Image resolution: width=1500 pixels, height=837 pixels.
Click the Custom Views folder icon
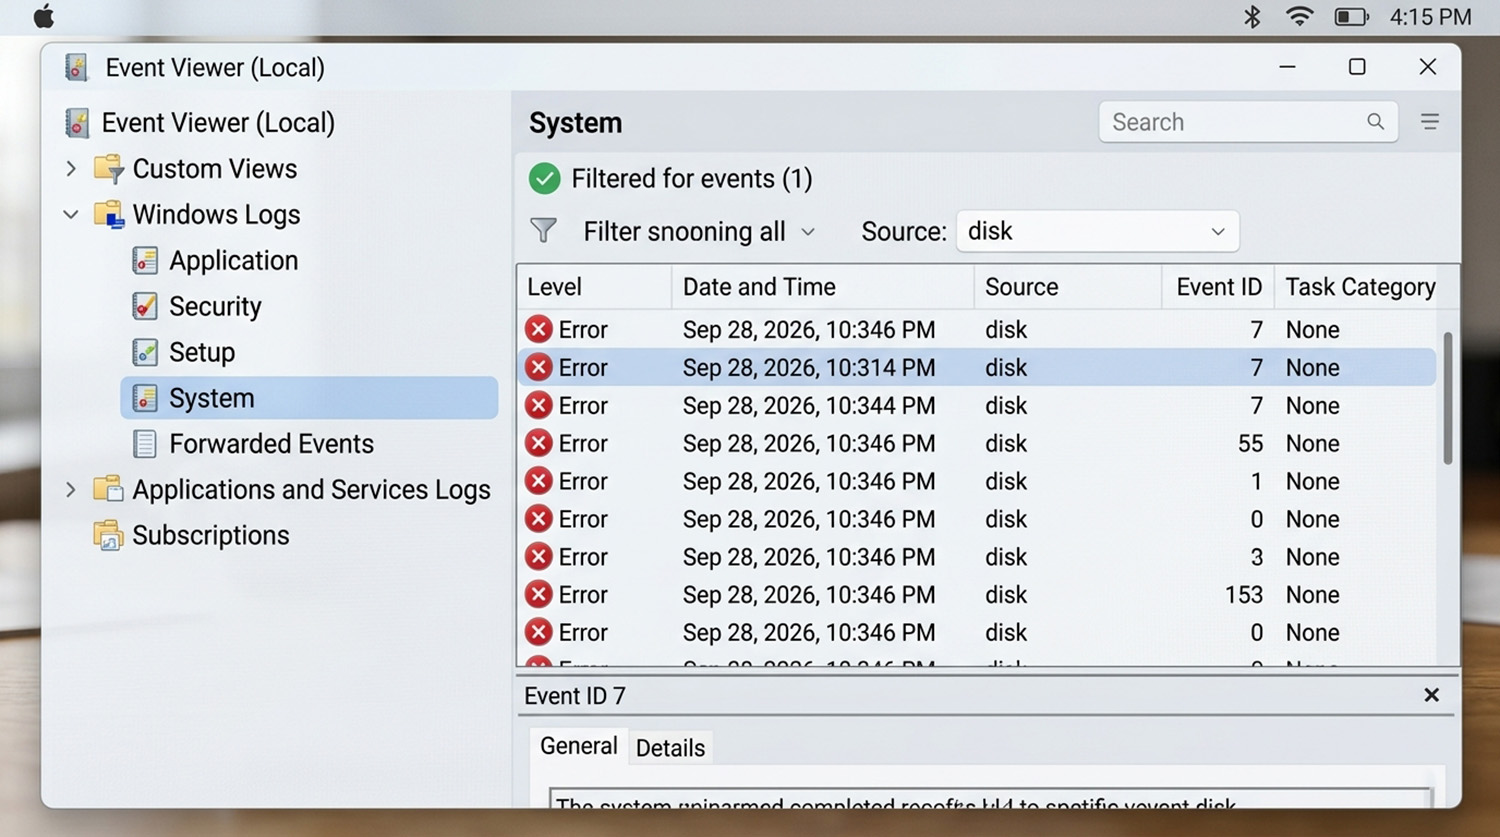pyautogui.click(x=108, y=168)
